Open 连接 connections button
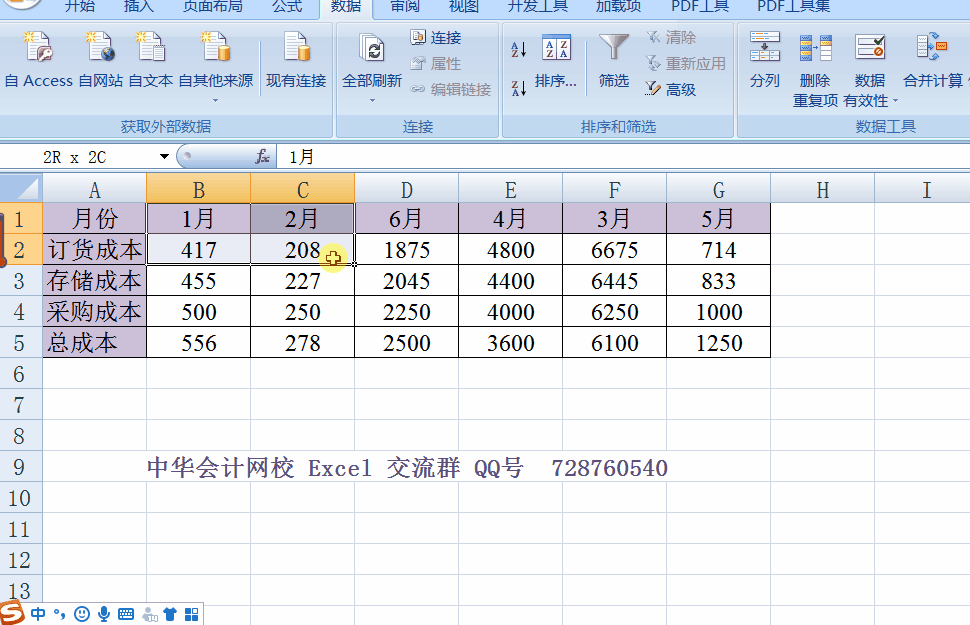The height and width of the screenshot is (625, 970). coord(436,38)
